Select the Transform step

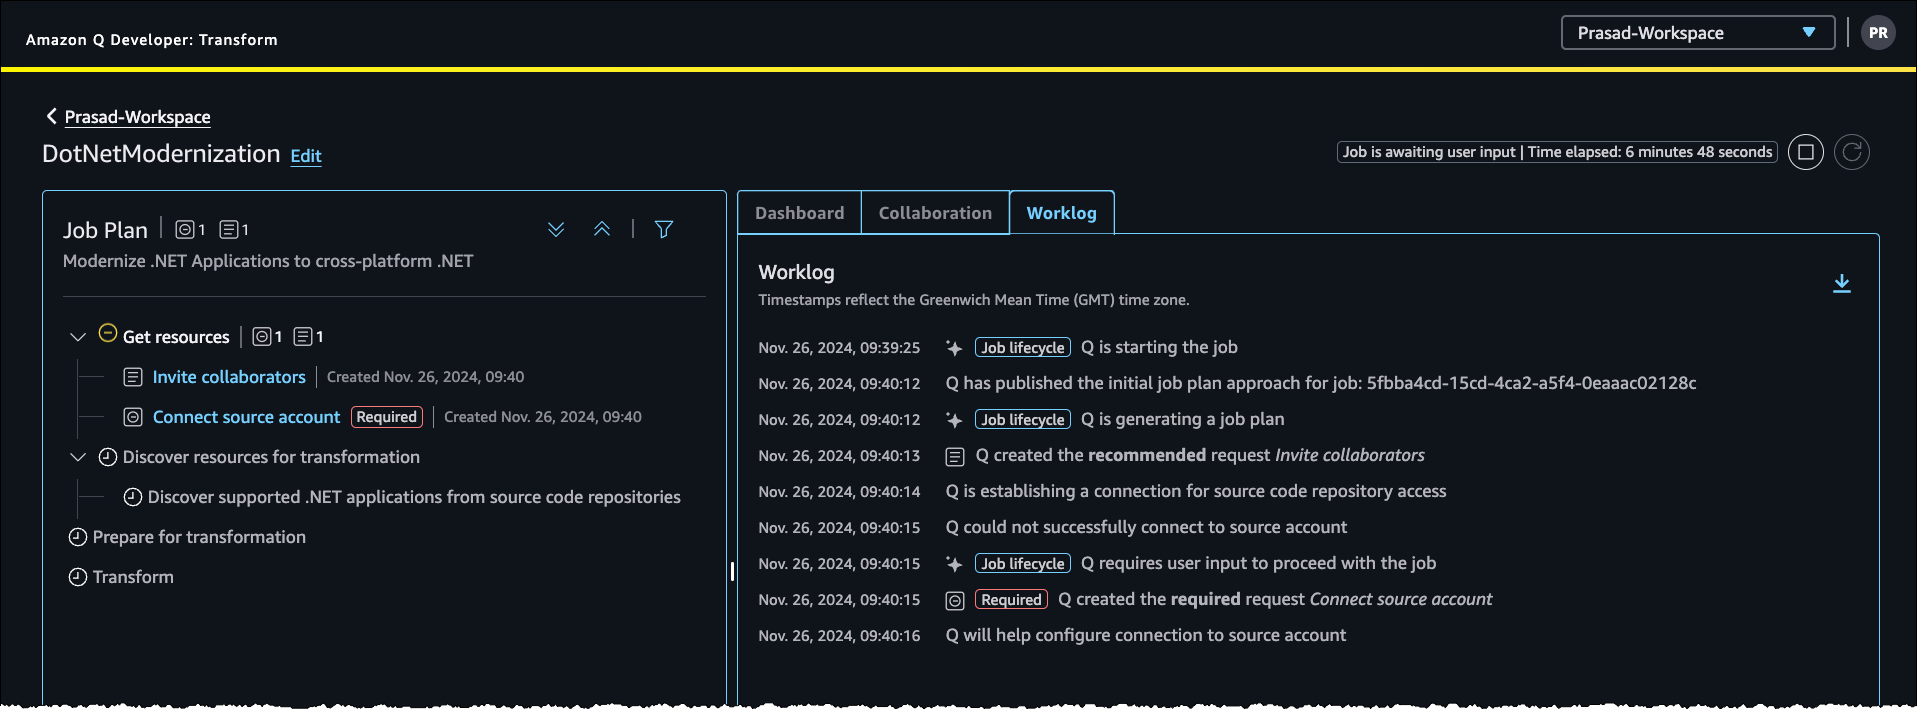pos(133,577)
